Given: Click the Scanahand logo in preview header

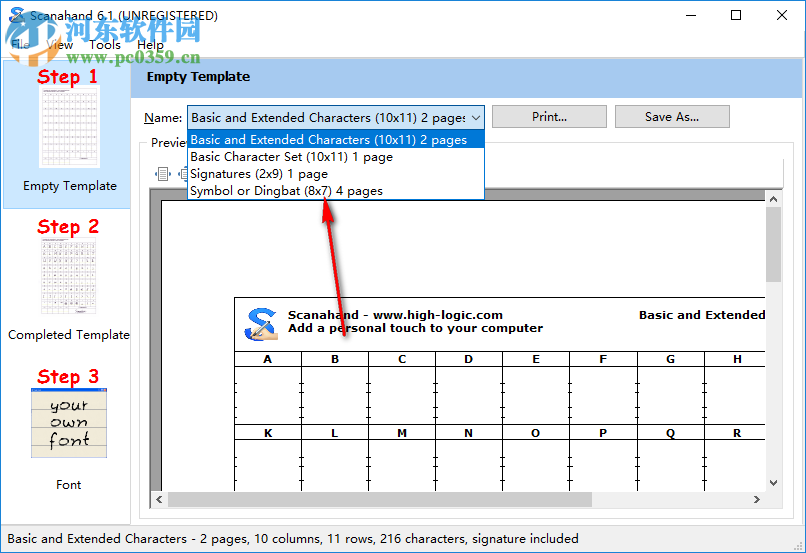Looking at the screenshot, I should point(261,325).
